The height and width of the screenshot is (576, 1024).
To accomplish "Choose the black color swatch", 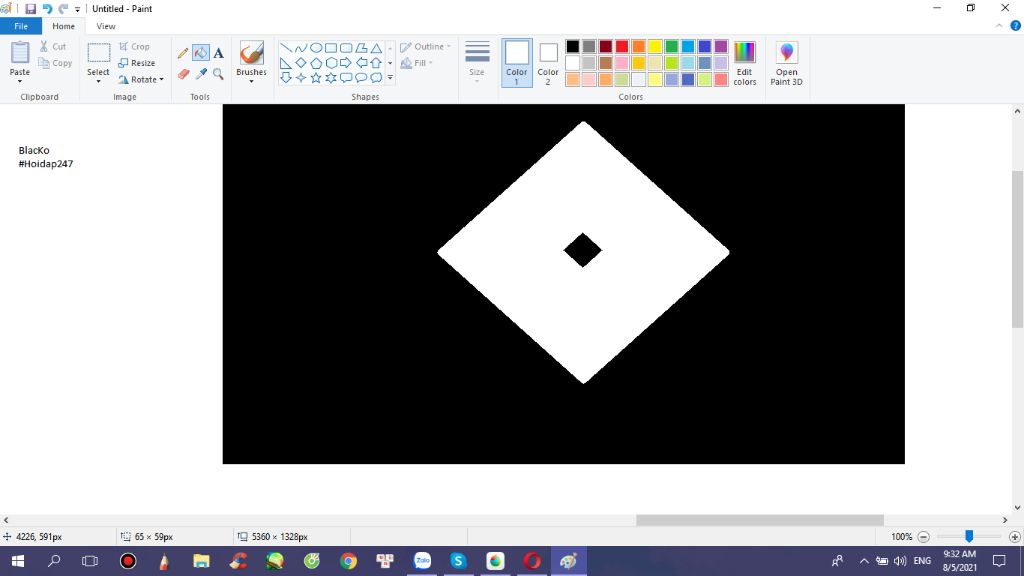I will (x=573, y=46).
